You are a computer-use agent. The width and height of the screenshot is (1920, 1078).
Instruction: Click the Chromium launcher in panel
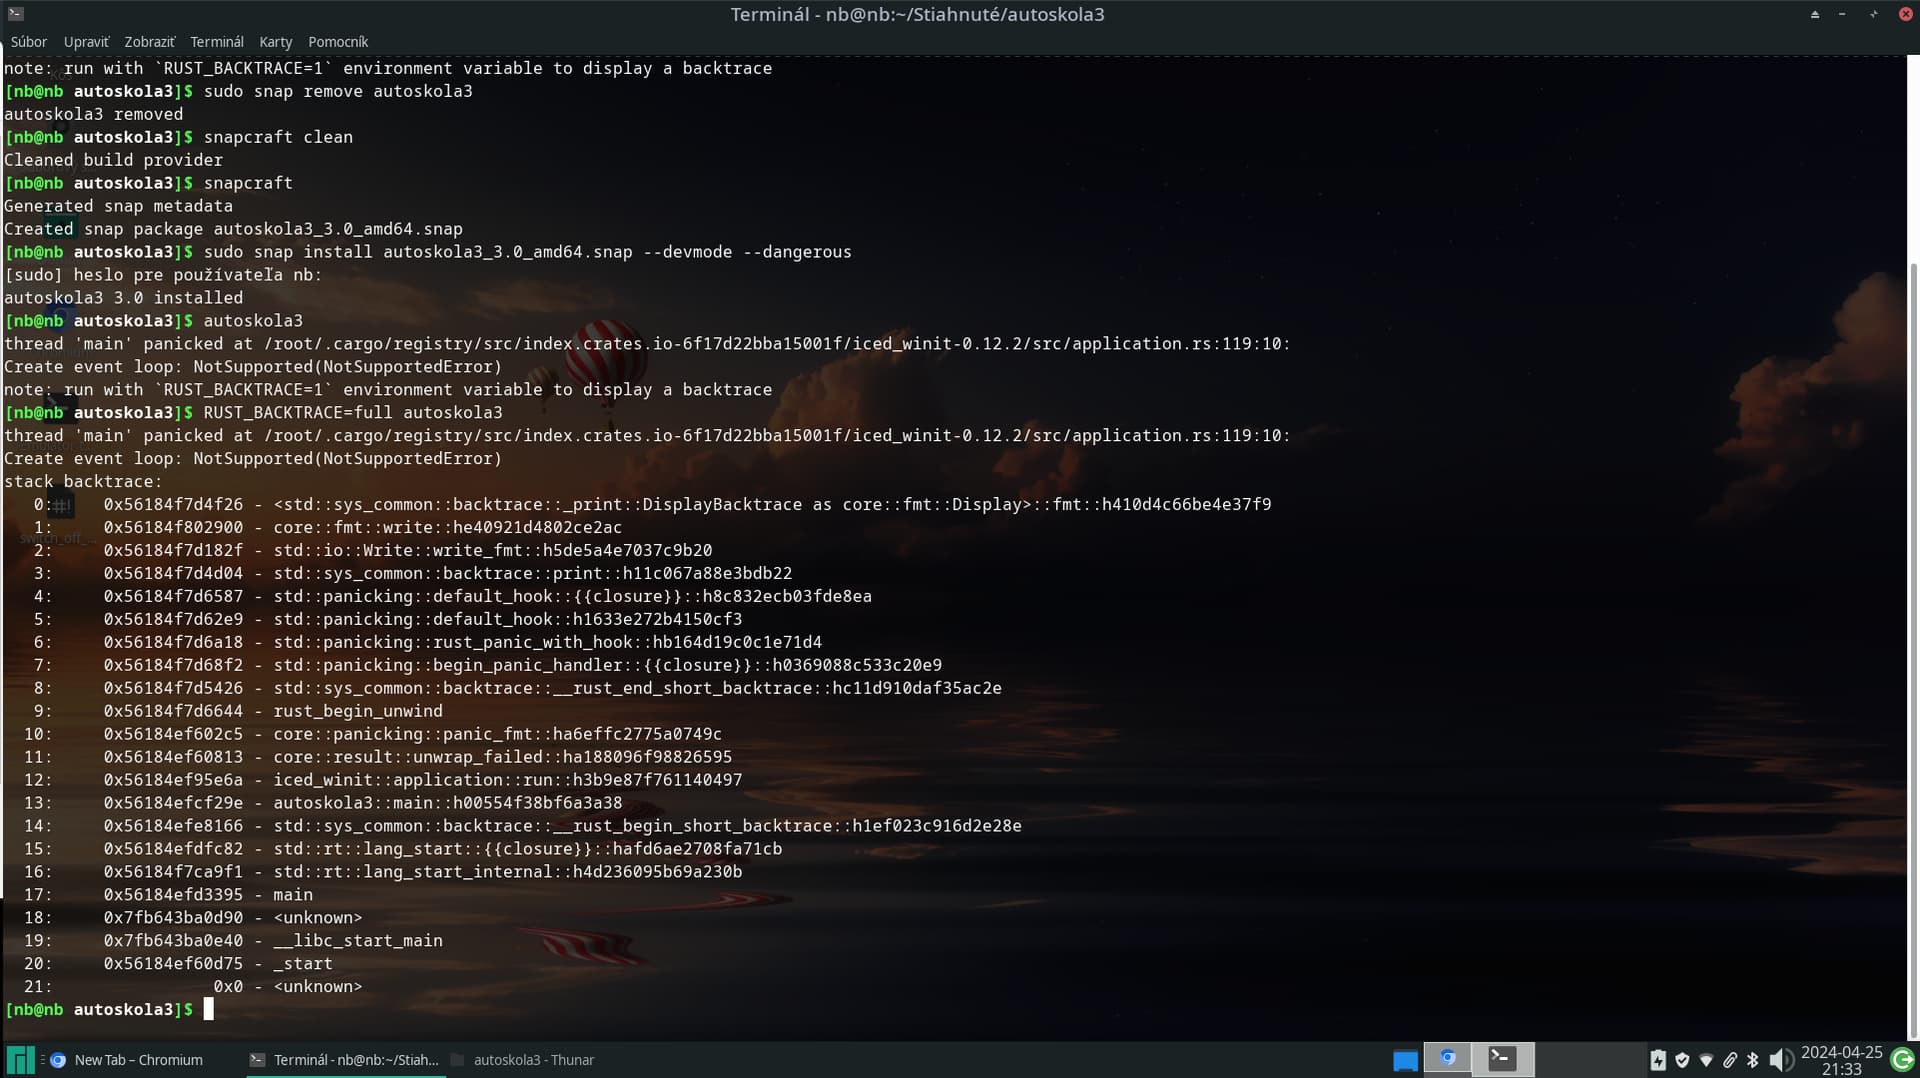tap(1447, 1058)
